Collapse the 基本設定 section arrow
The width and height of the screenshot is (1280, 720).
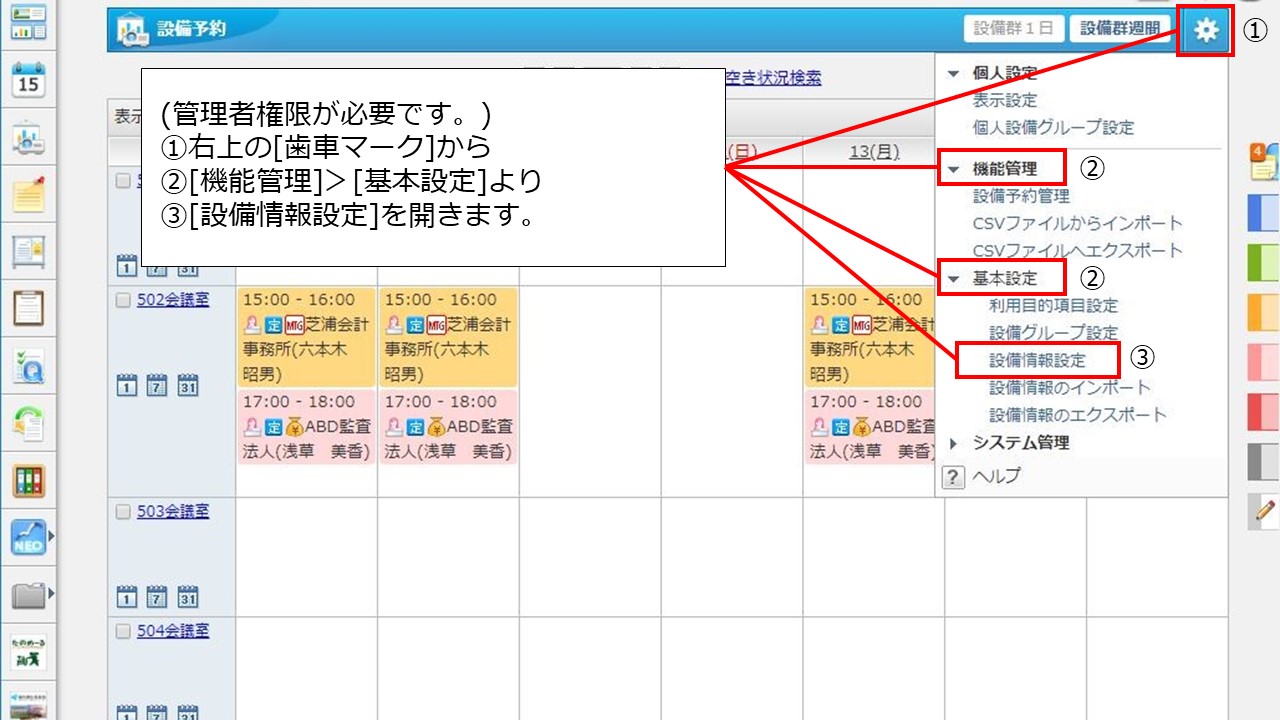(x=953, y=278)
